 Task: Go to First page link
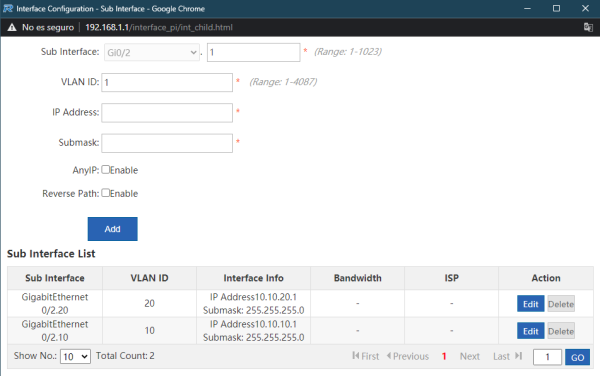[365, 356]
